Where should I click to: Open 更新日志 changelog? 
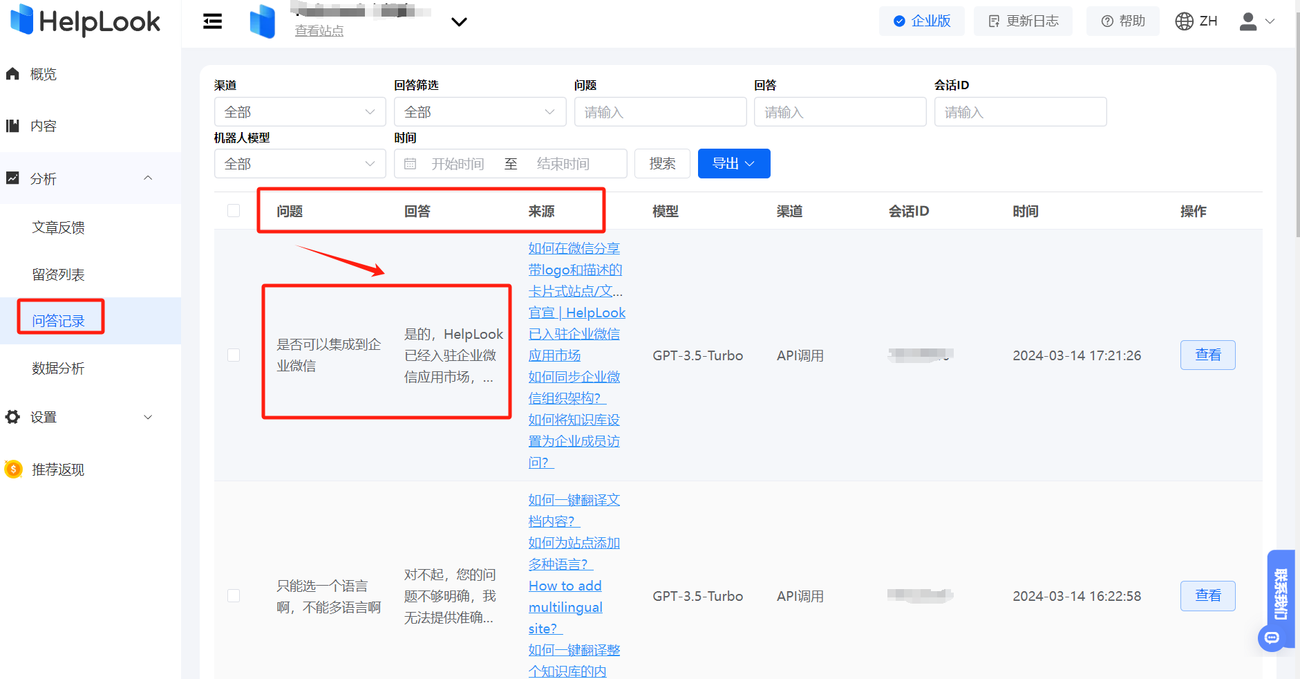(x=1023, y=21)
